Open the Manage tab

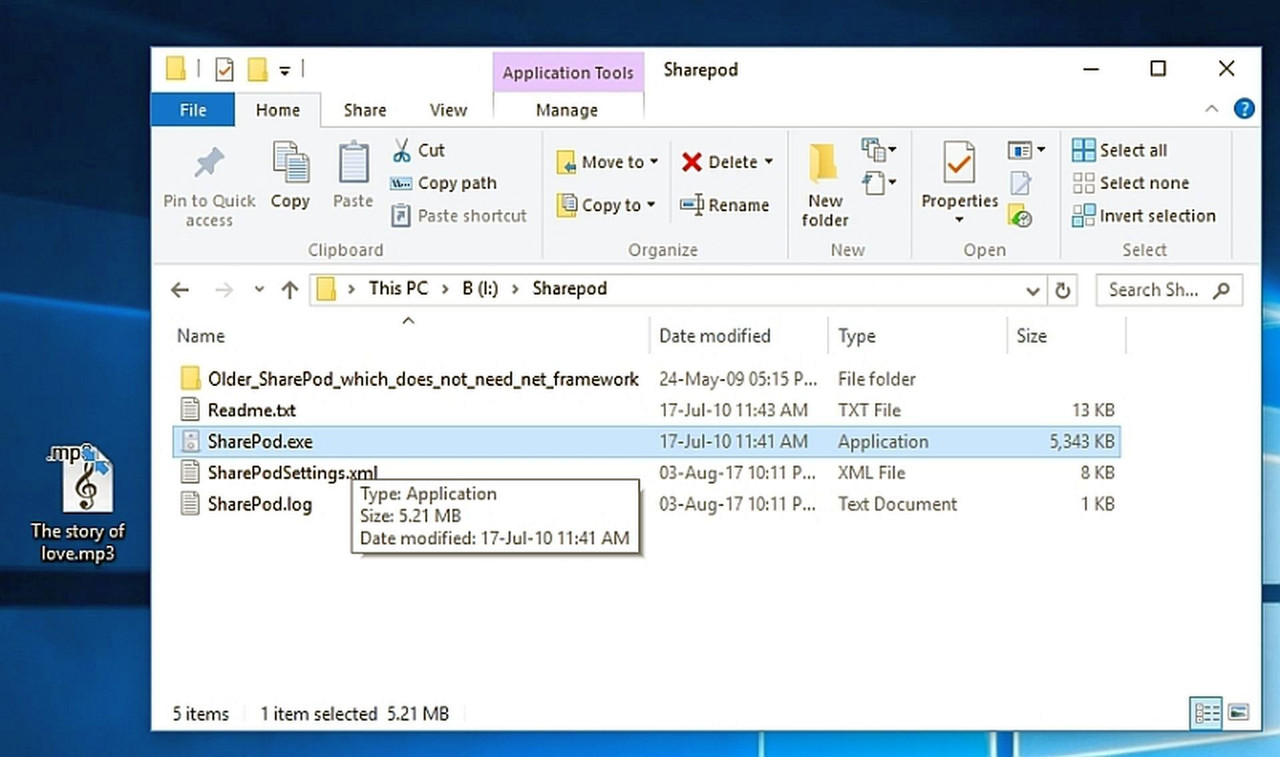pos(567,110)
